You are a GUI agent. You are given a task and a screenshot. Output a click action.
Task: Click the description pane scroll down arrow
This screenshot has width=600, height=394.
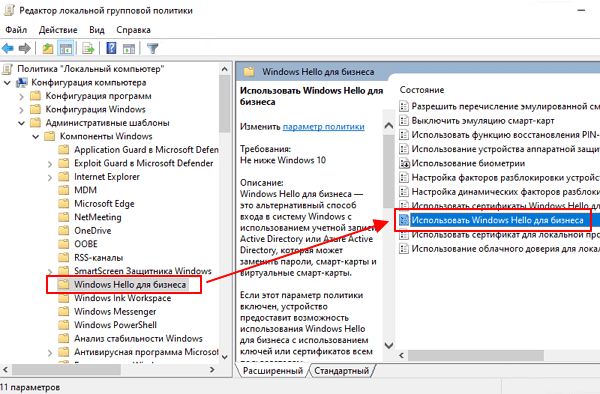click(388, 345)
